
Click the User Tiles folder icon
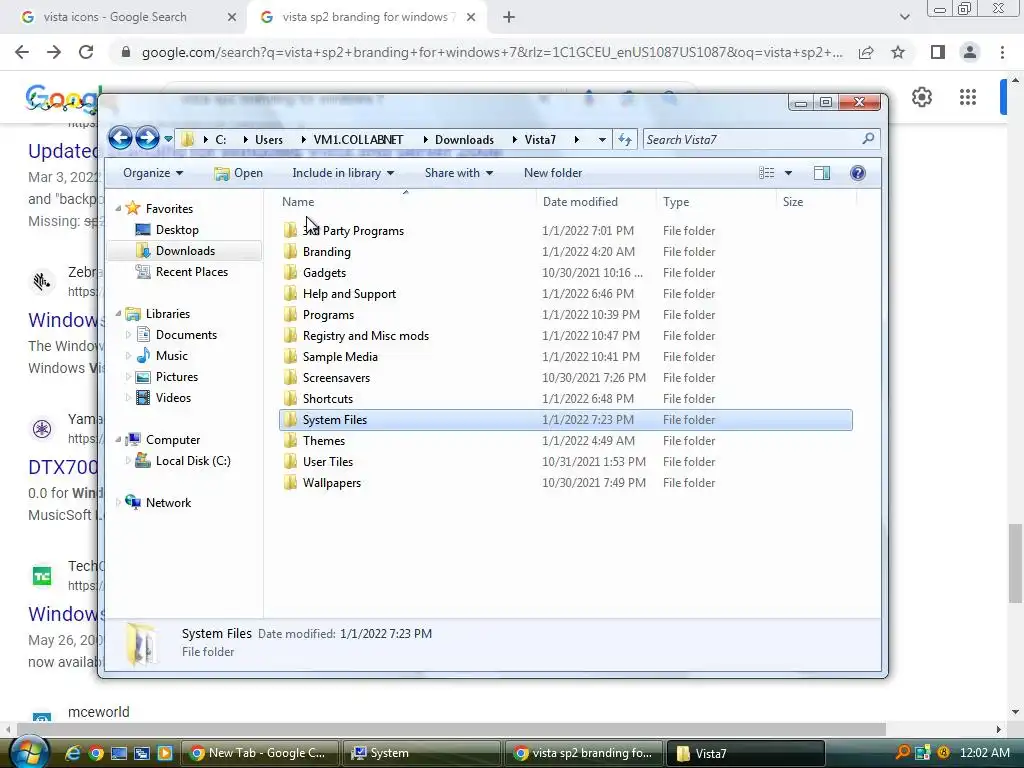click(290, 461)
